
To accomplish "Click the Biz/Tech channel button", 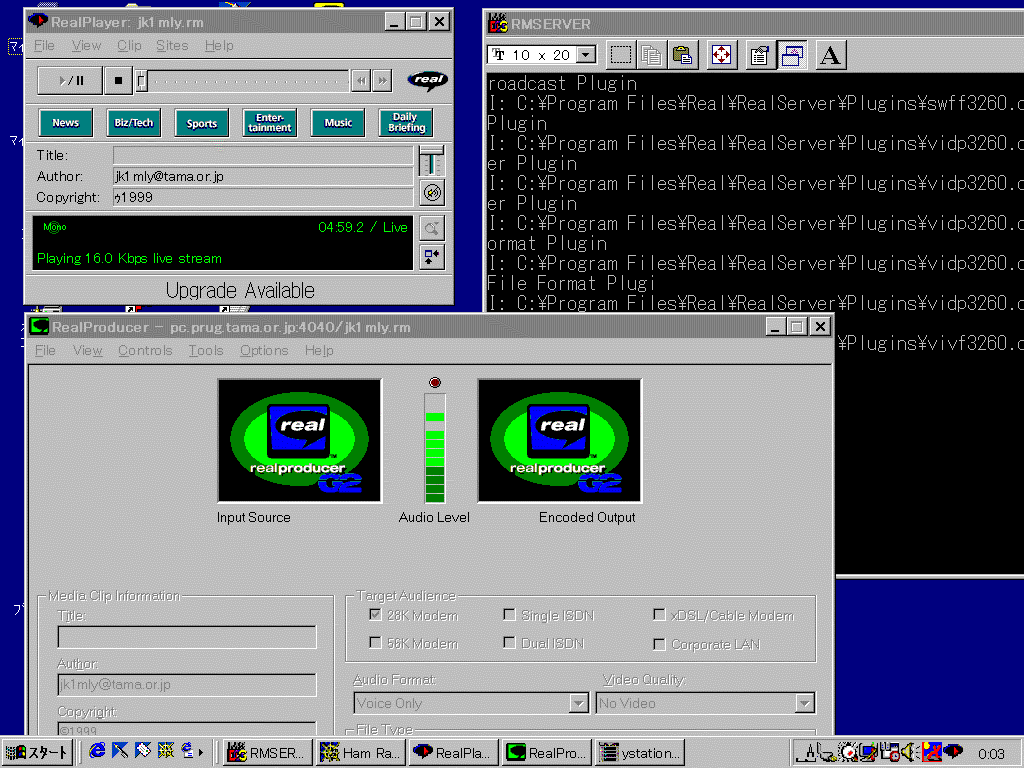I will (133, 123).
